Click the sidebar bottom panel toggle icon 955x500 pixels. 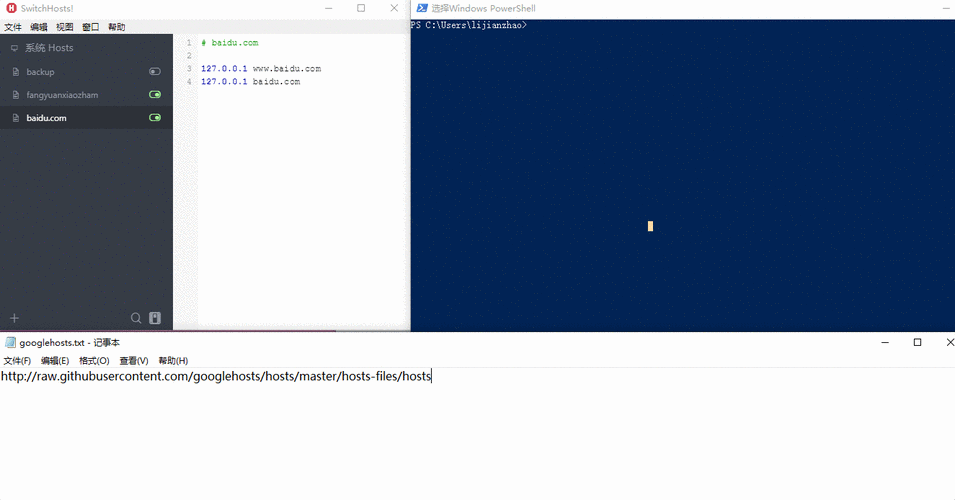click(x=155, y=318)
